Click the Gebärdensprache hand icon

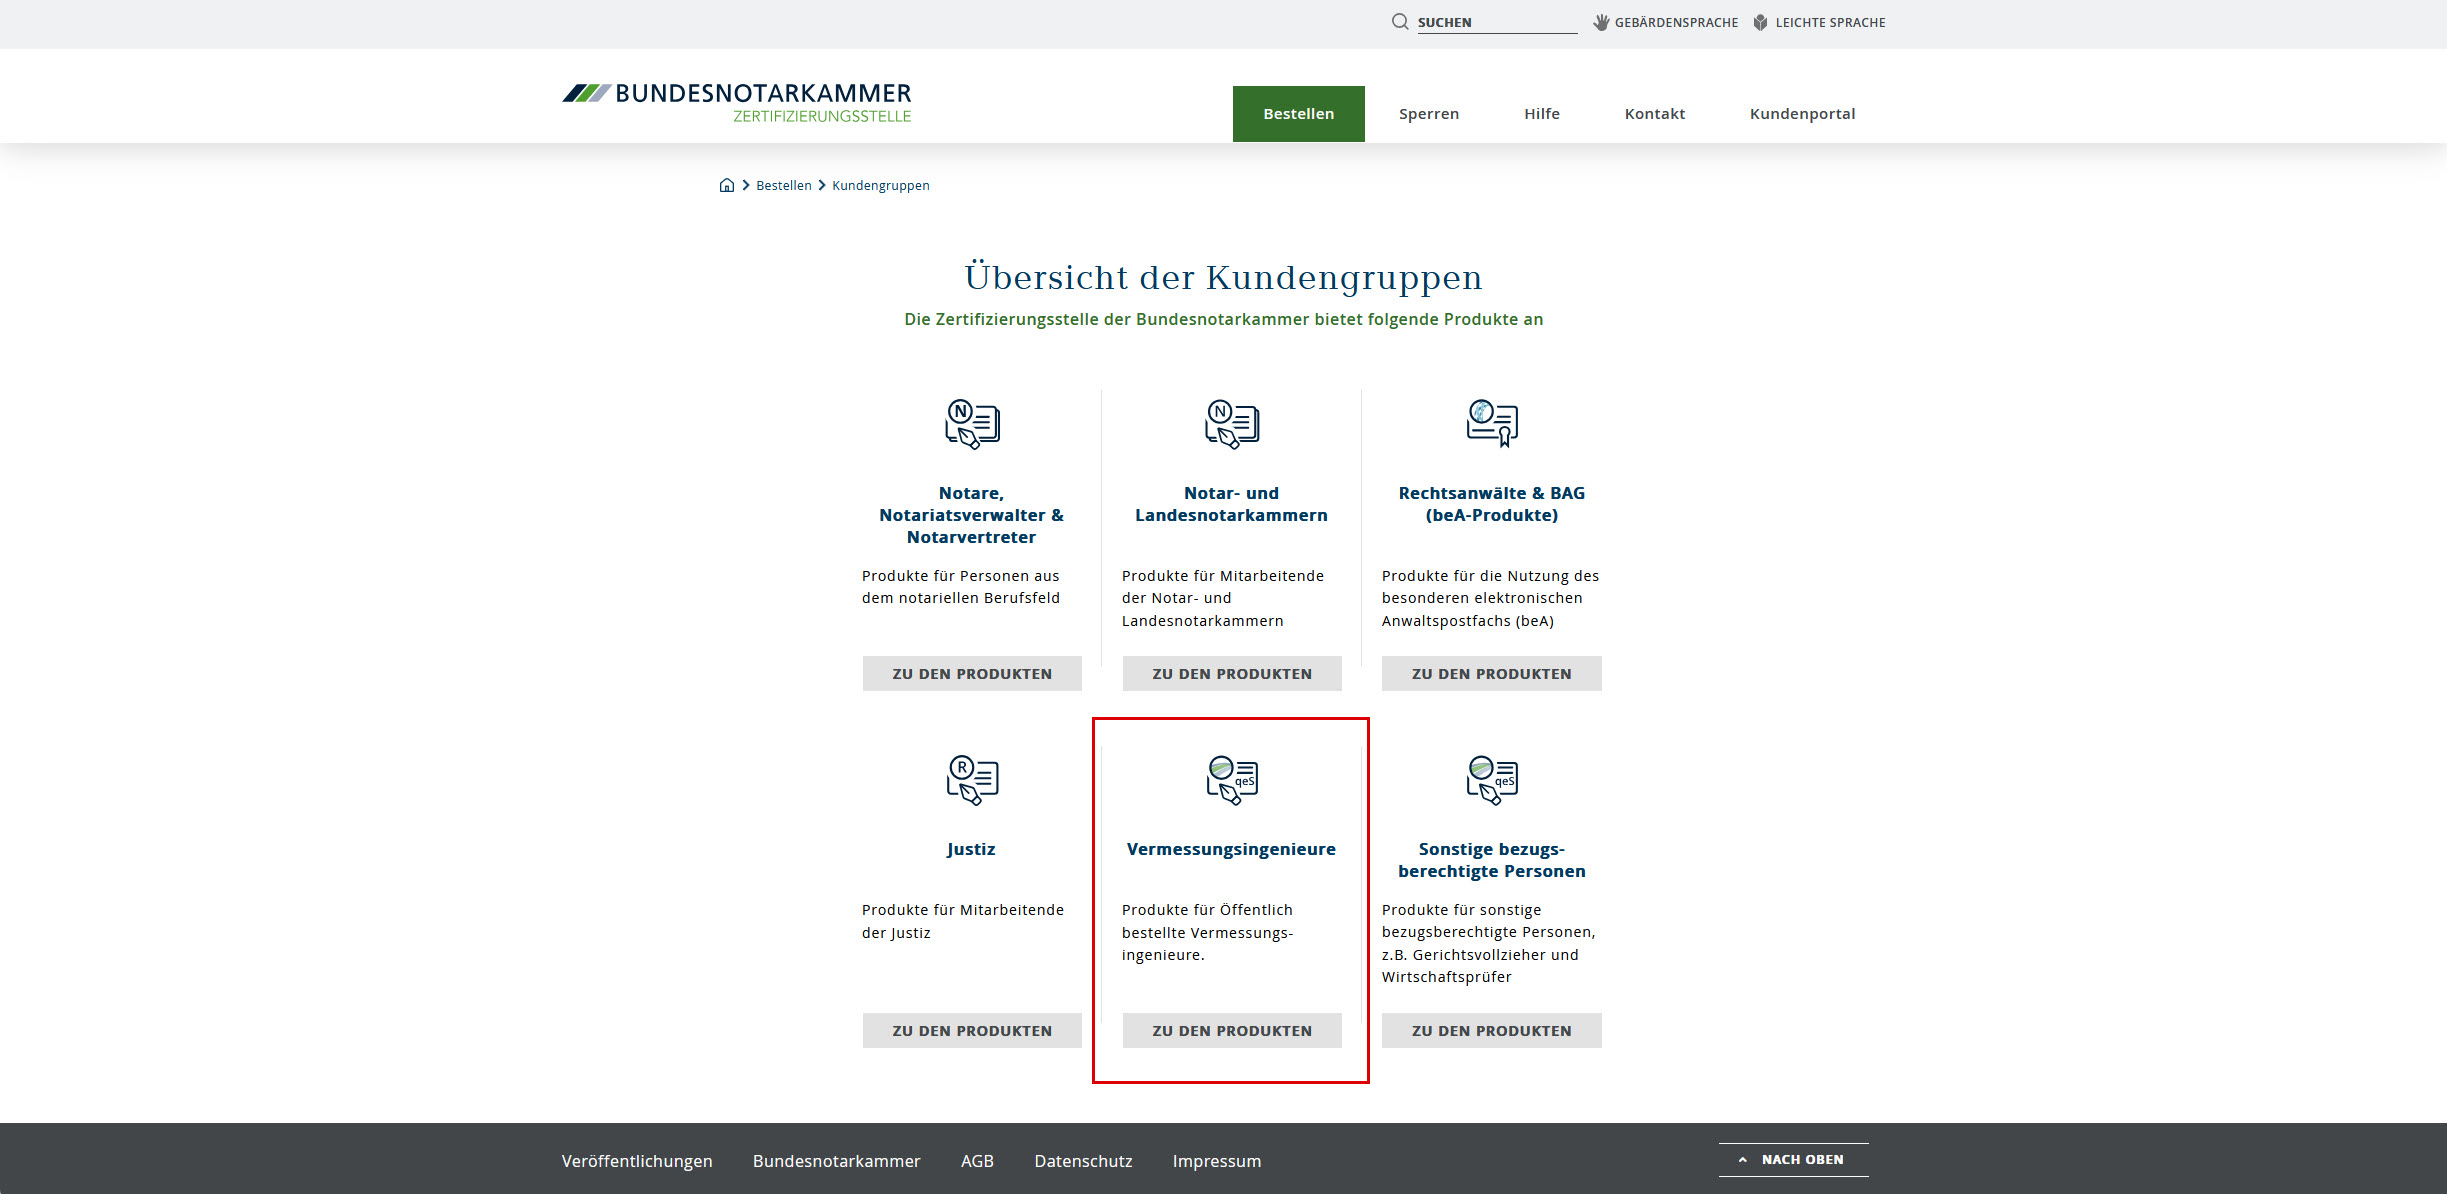(x=1601, y=22)
